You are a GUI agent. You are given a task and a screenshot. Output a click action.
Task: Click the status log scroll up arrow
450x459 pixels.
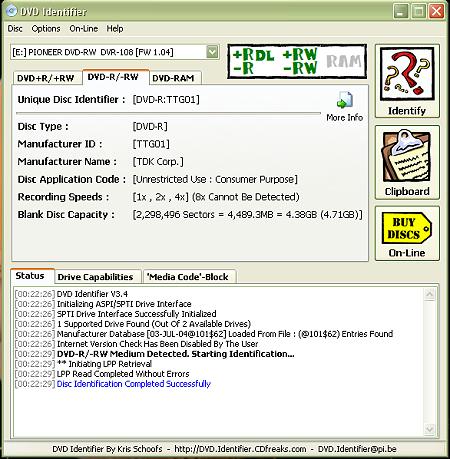click(x=430, y=294)
